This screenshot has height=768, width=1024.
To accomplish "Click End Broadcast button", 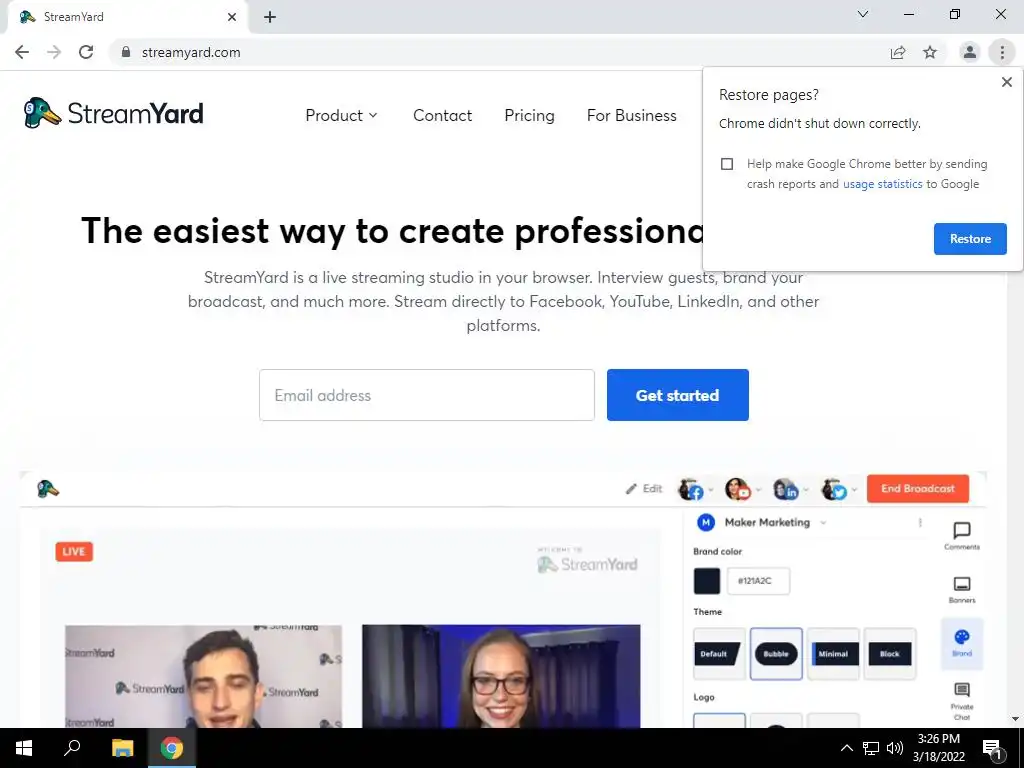I will pyautogui.click(x=918, y=488).
